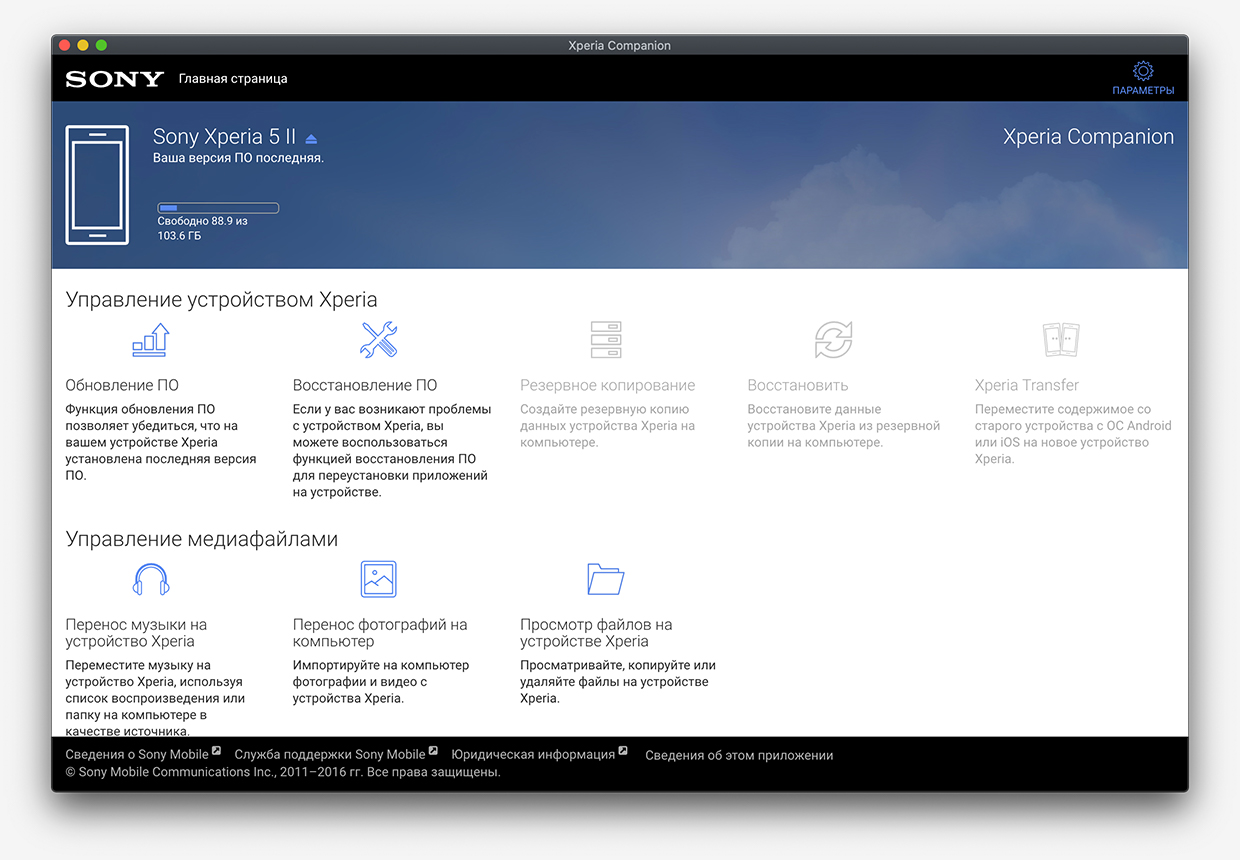Click the external-link icon after Юридическая информация

point(623,751)
